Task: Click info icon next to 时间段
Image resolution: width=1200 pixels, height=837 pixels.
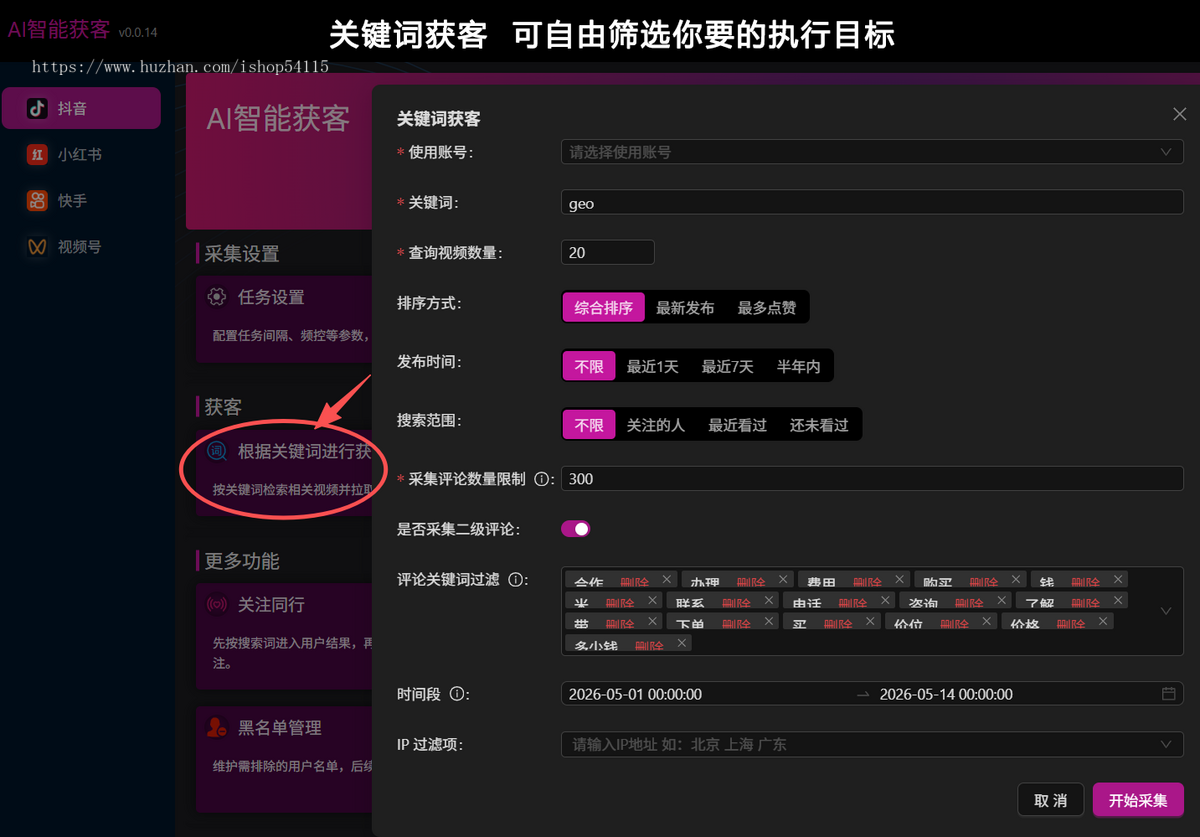Action: point(457,694)
